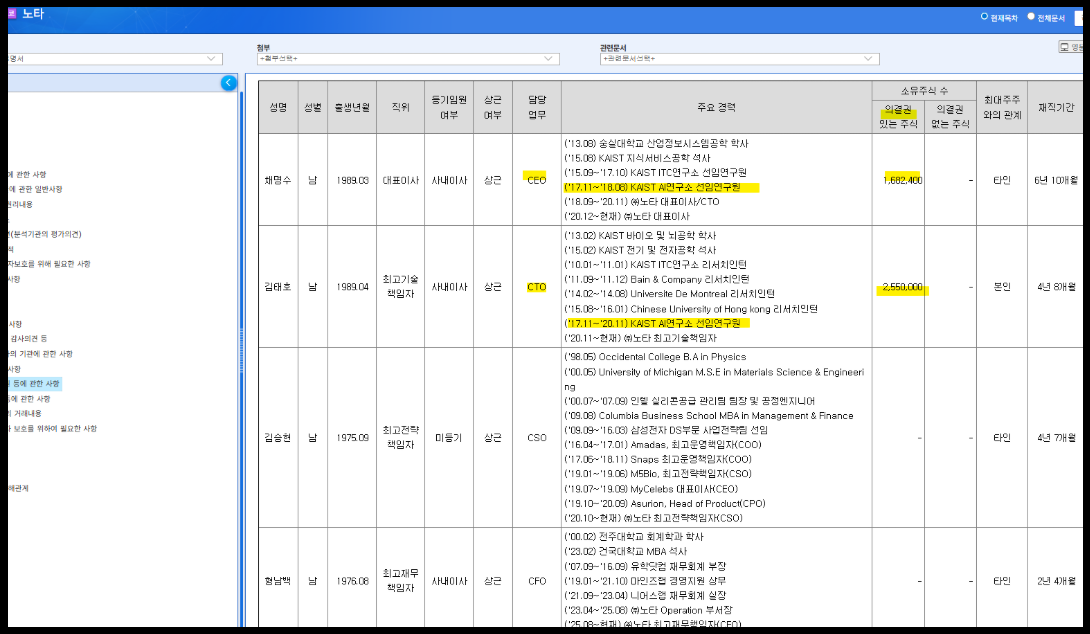Click the 노타 app icon in the title bar
Viewport: 1090px width, 634px height.
(10, 15)
